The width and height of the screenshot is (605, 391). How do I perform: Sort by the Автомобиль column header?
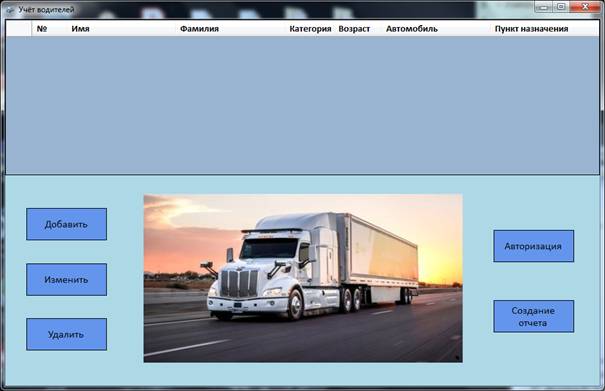tap(412, 29)
